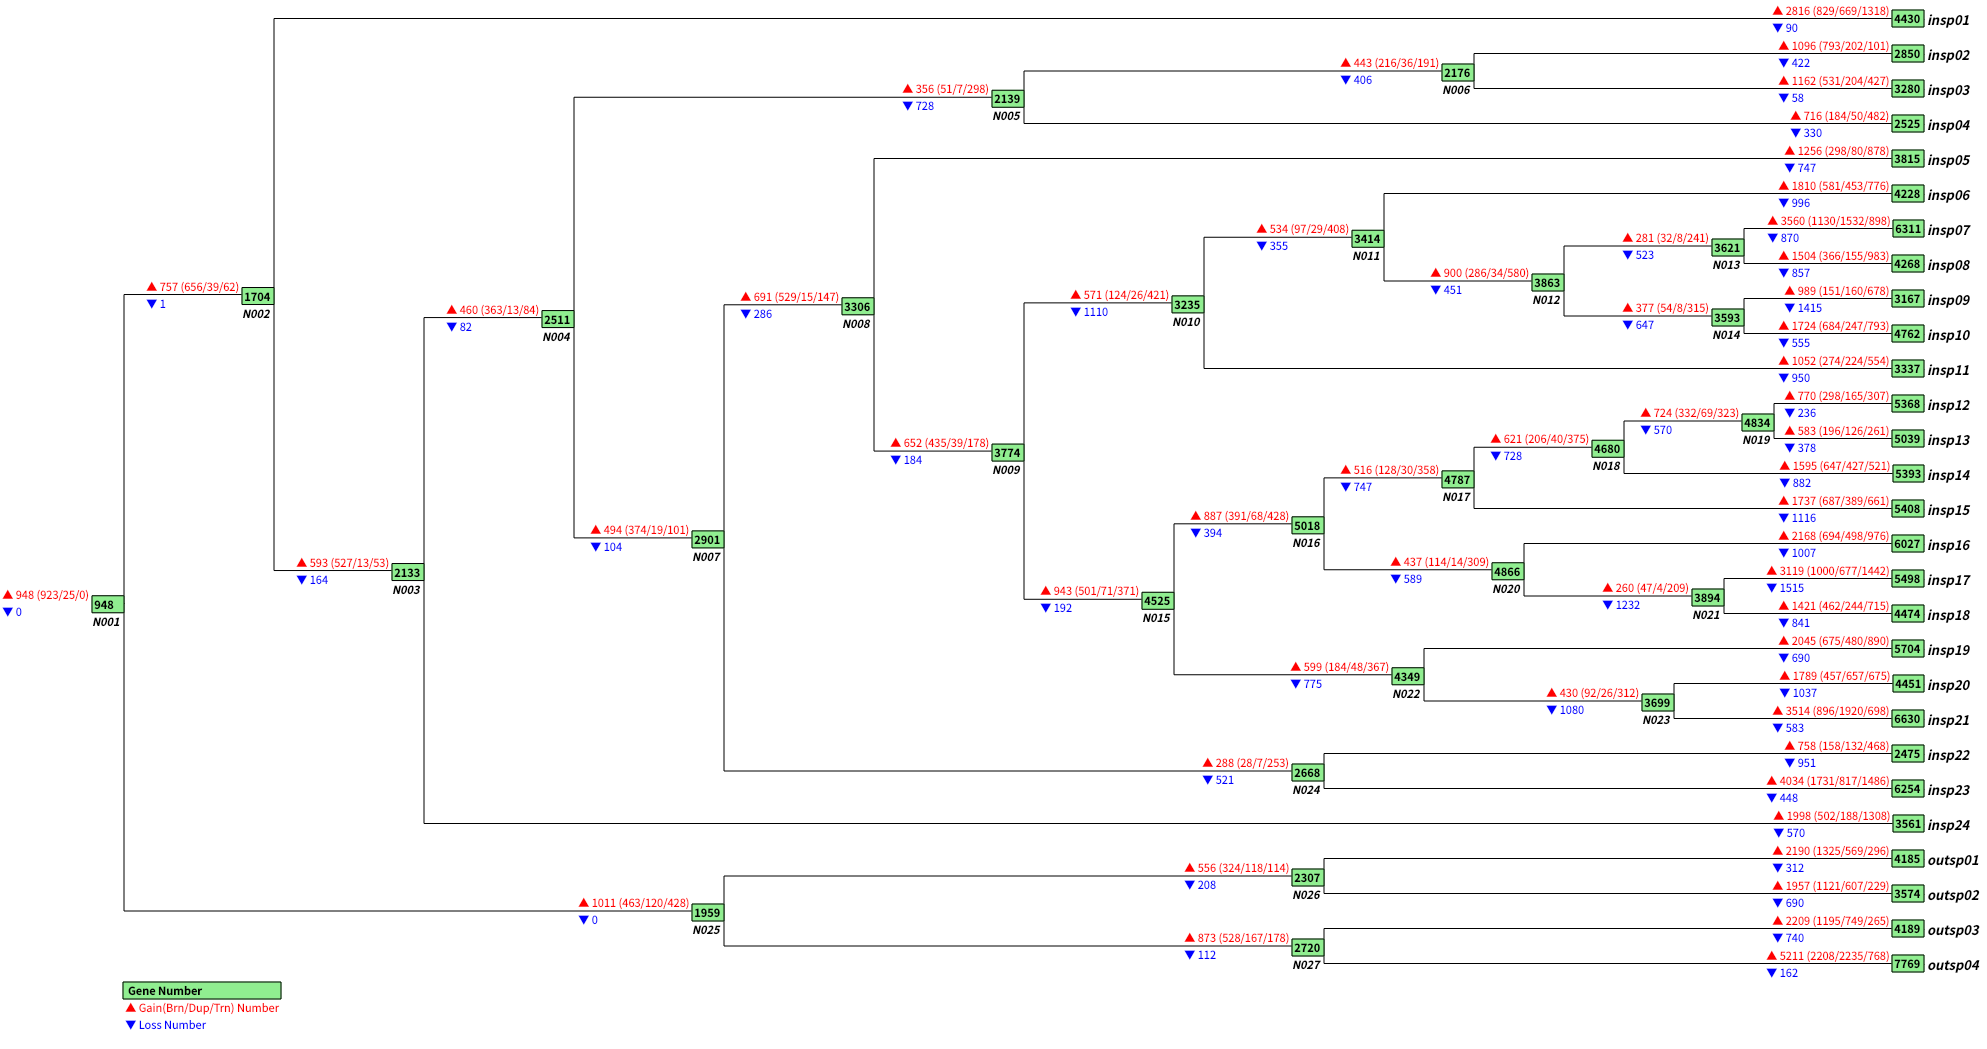
Task: Click the gene box 4430 for insp01
Action: (1907, 18)
